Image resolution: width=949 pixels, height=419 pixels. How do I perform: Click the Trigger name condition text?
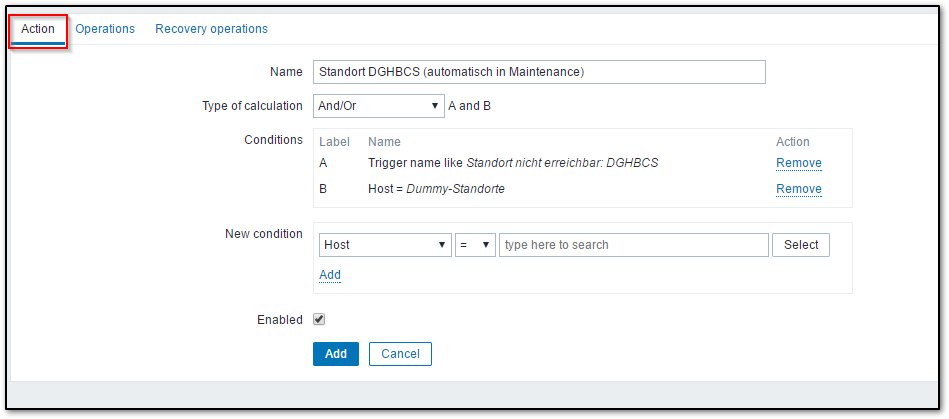coord(512,163)
